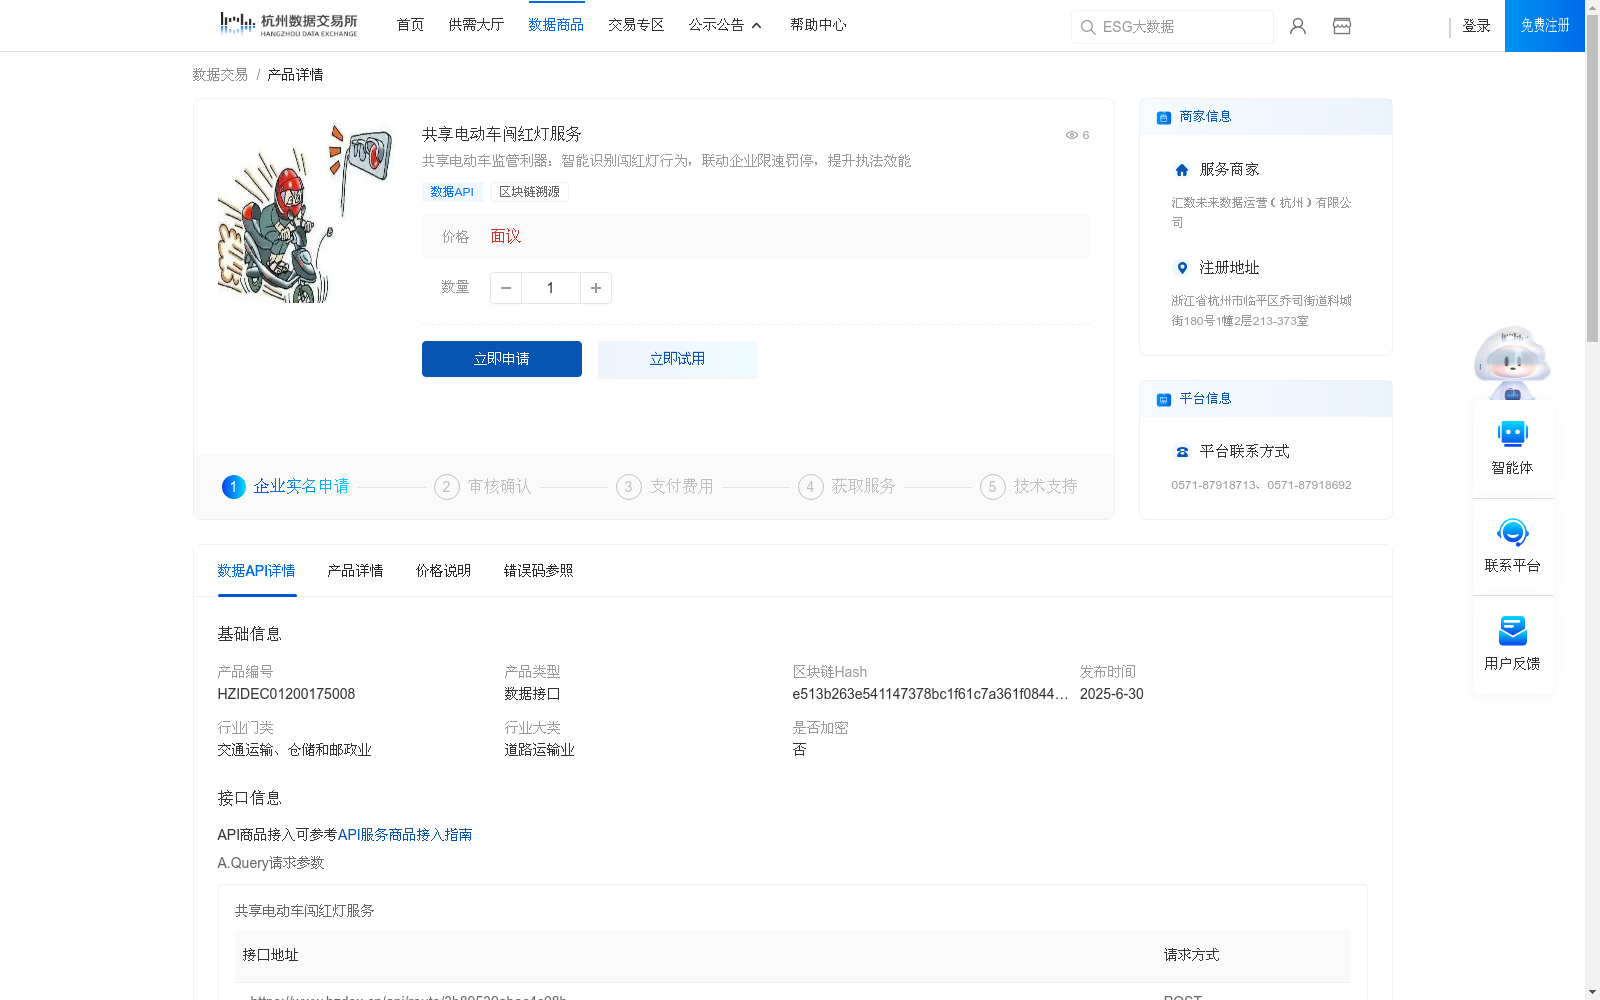Increase quantity with the plus button
The height and width of the screenshot is (1000, 1600).
pyautogui.click(x=596, y=288)
